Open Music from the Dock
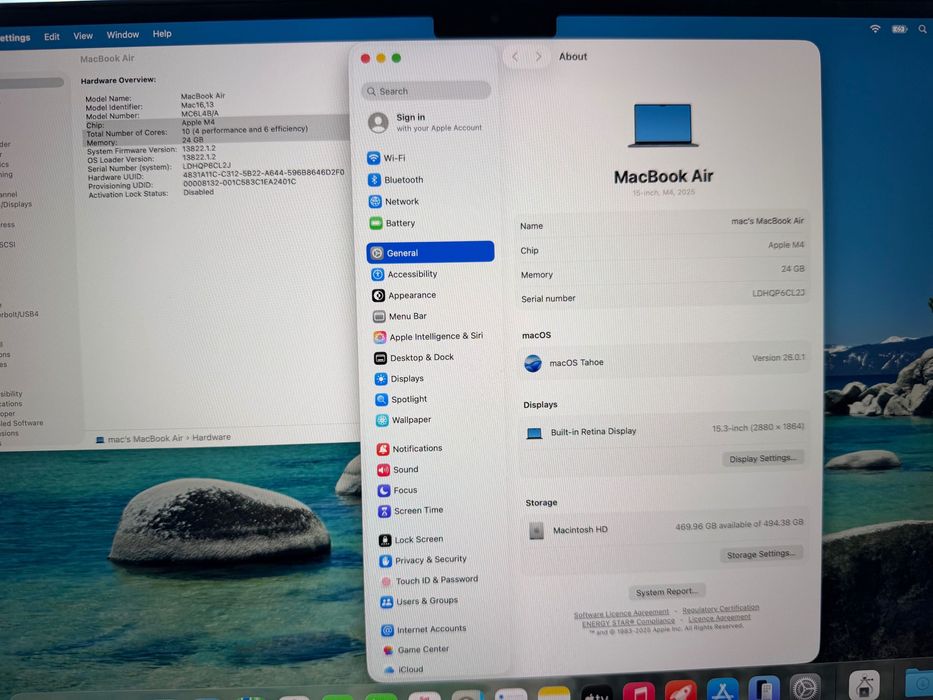Viewport: 933px width, 700px height. pyautogui.click(x=639, y=692)
